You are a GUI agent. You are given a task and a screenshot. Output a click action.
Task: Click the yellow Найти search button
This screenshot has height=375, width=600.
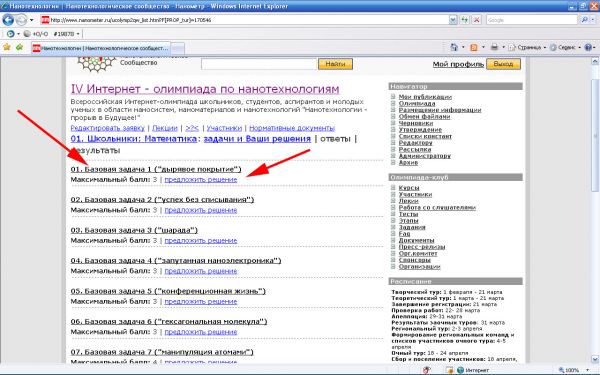(335, 64)
